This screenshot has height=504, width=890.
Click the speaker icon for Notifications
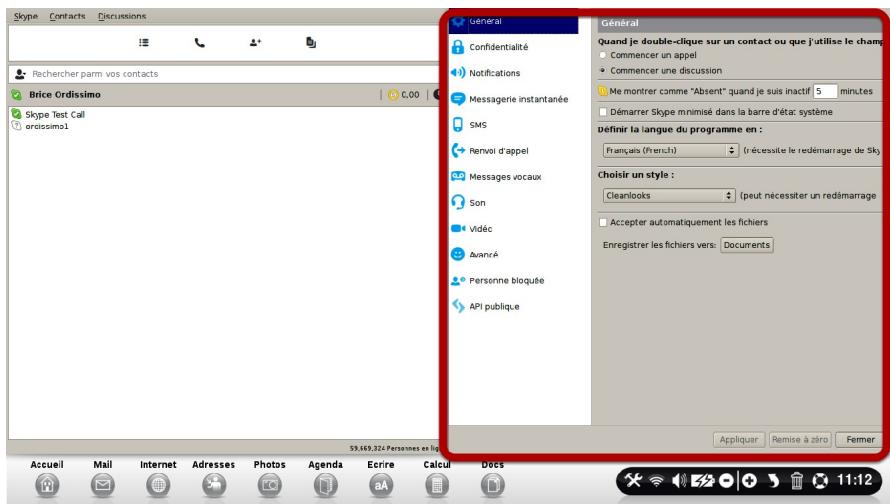(x=457, y=73)
